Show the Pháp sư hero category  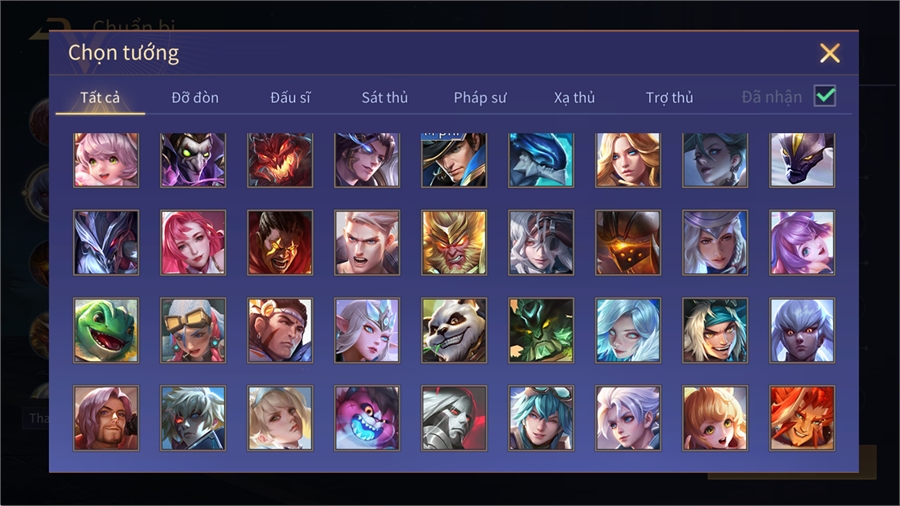tap(480, 98)
